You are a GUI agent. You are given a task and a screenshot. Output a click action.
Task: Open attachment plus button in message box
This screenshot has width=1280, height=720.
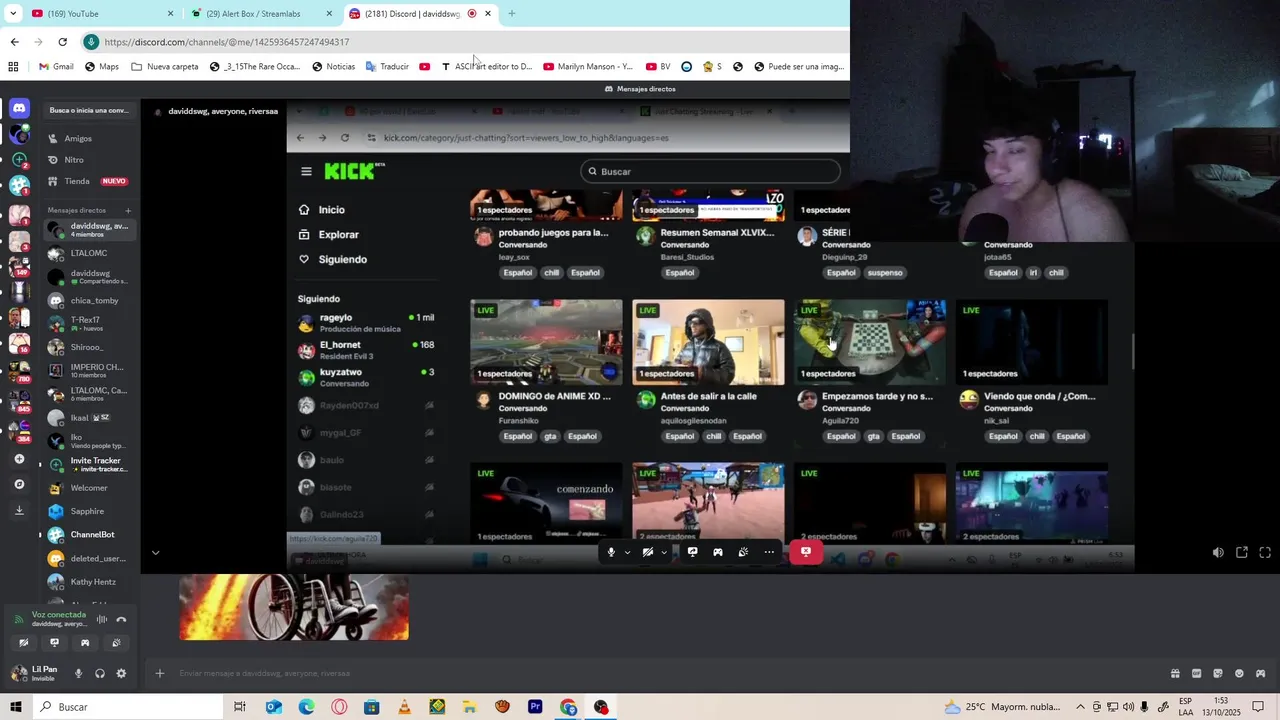(x=159, y=673)
